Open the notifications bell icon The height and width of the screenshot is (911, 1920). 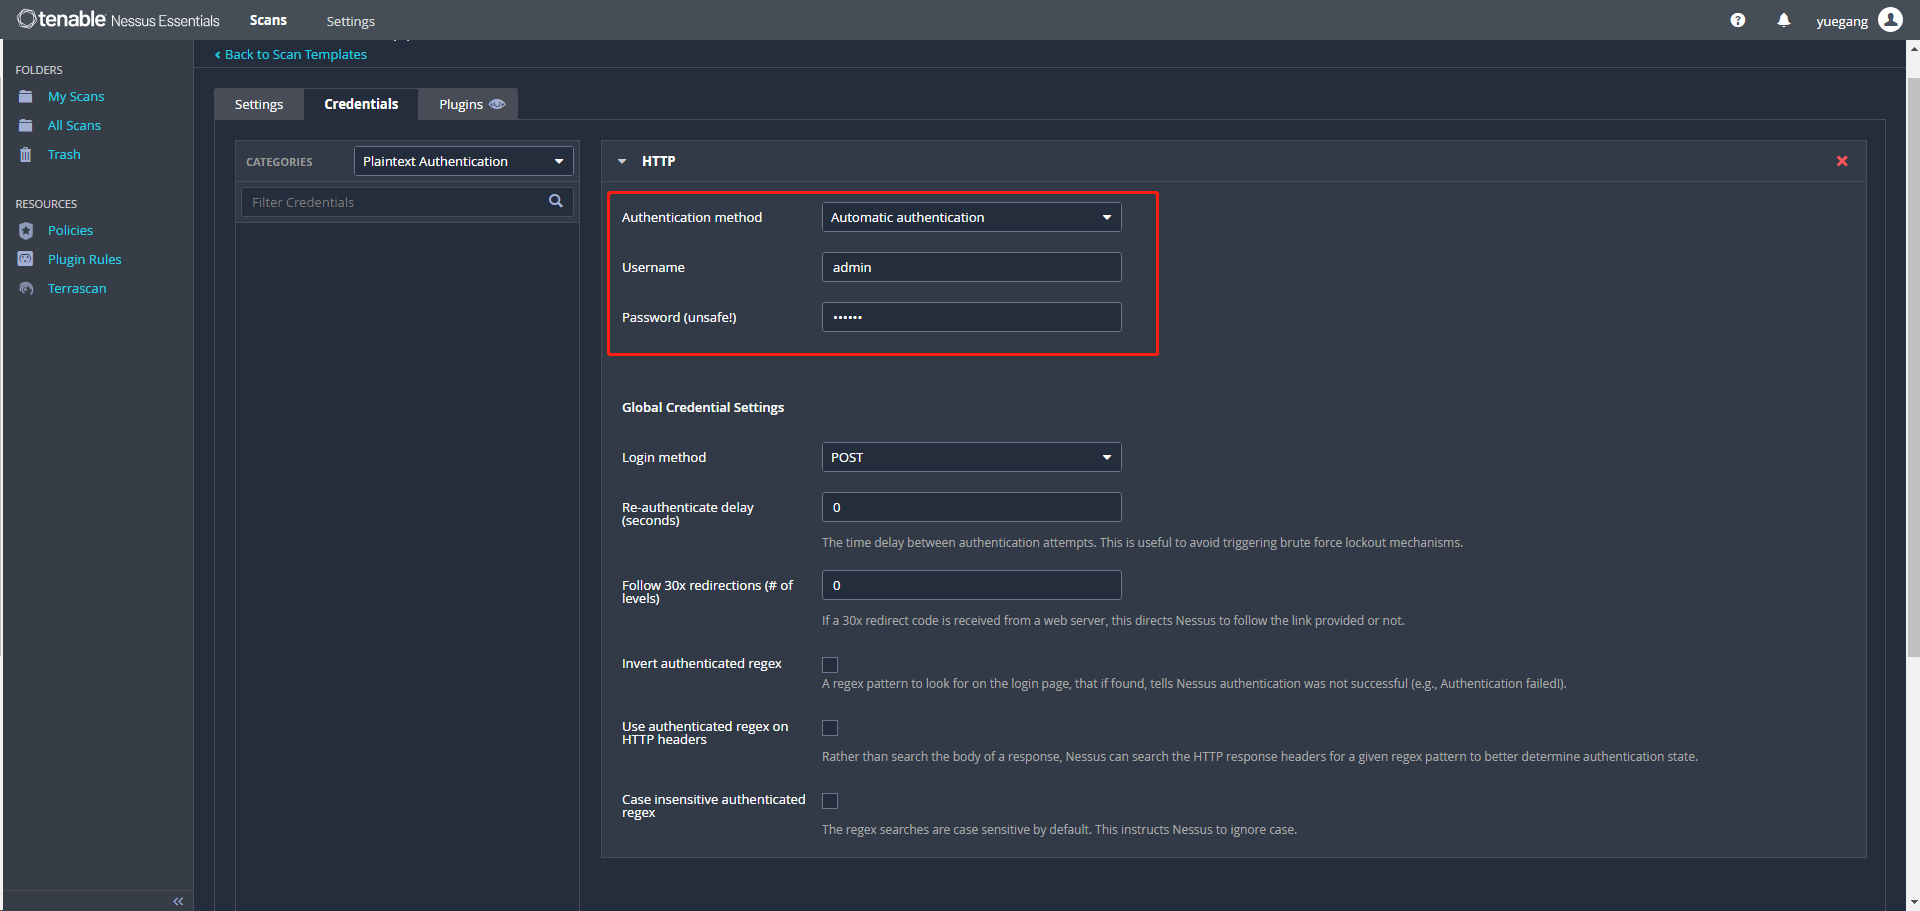(1784, 20)
